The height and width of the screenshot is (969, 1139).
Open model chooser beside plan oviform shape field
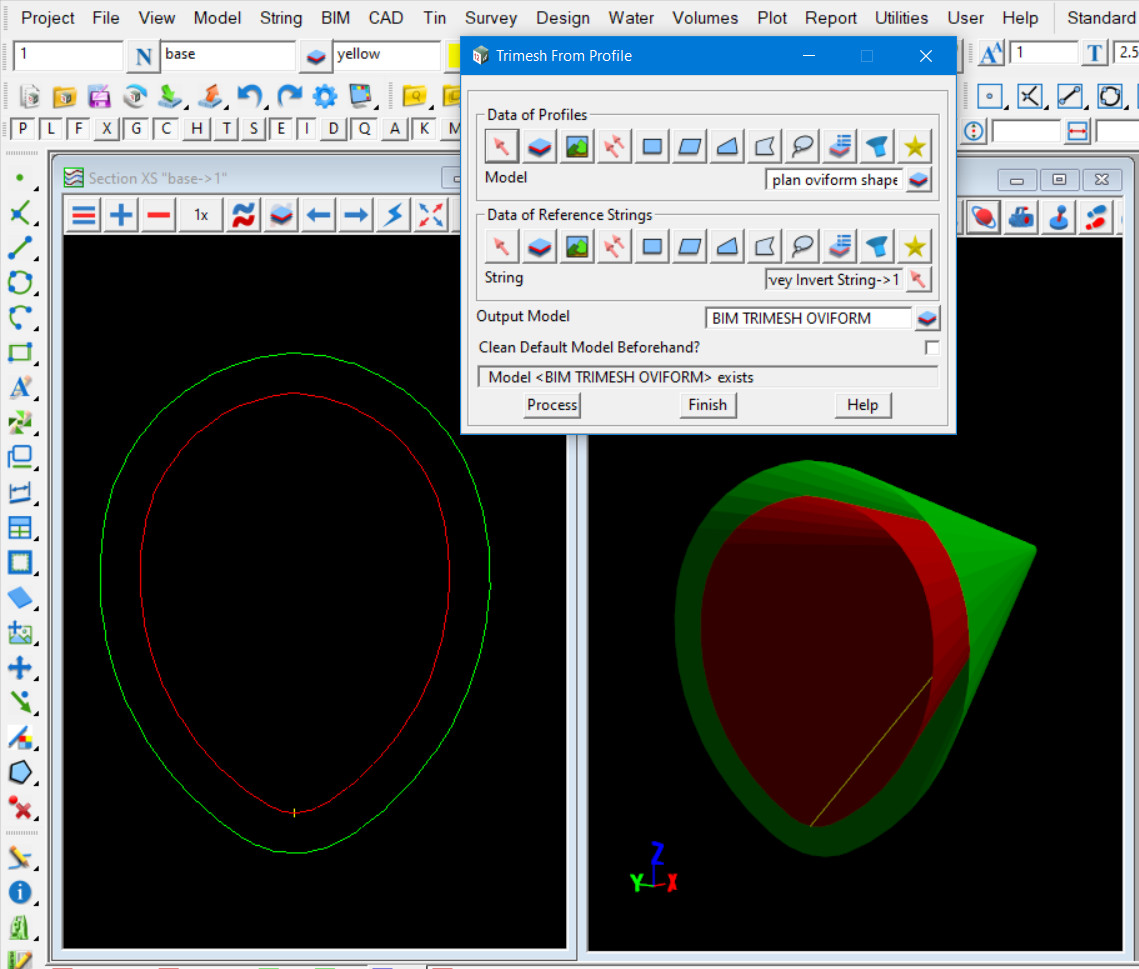[x=921, y=180]
